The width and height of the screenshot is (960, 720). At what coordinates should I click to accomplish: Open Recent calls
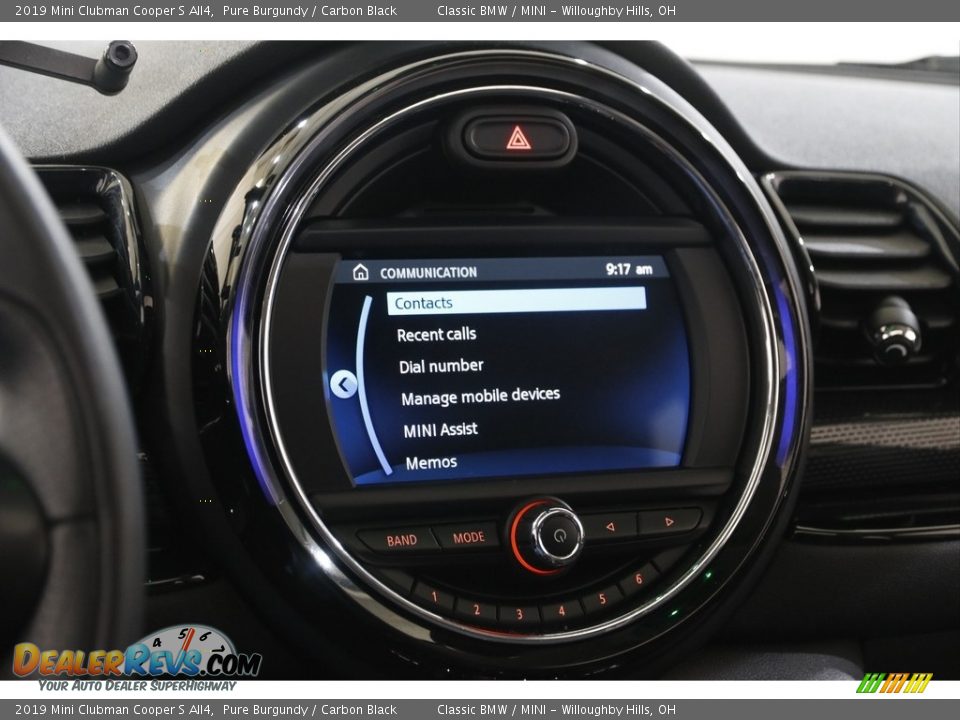click(x=437, y=334)
